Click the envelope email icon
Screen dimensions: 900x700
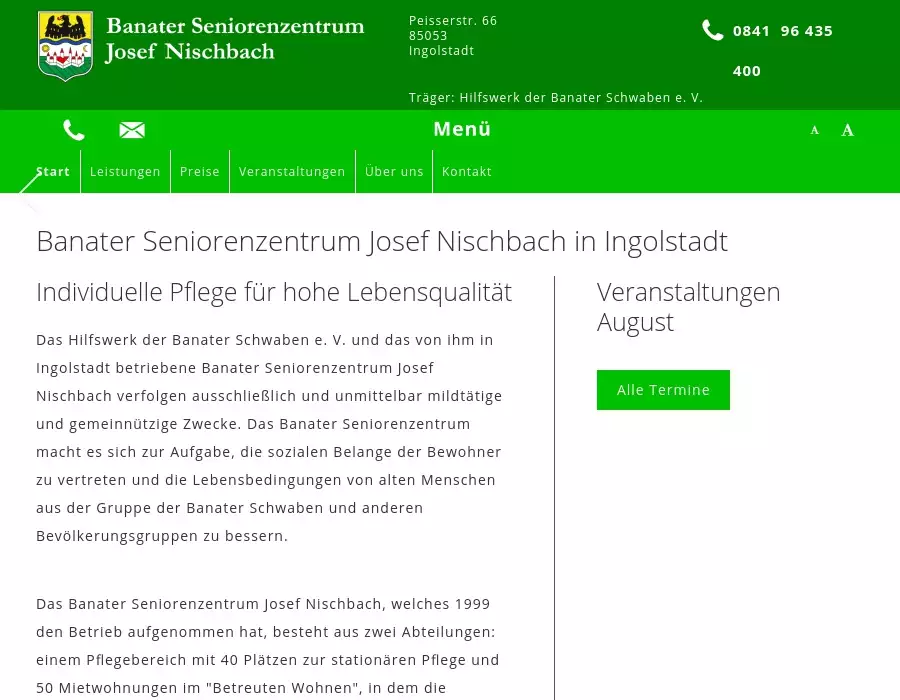[132, 130]
